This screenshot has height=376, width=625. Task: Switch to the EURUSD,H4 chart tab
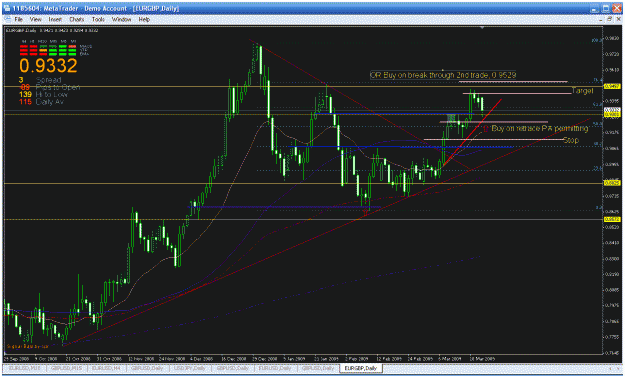[x=107, y=368]
